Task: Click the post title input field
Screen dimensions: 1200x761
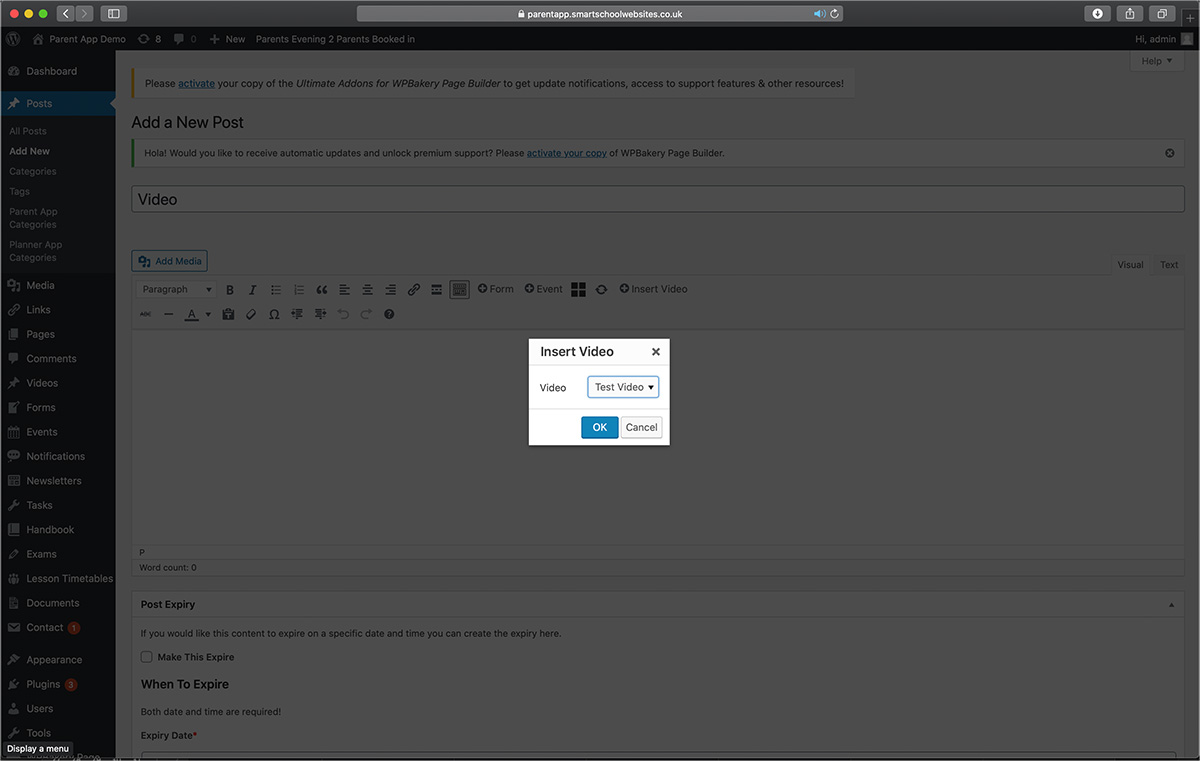Action: click(x=658, y=199)
